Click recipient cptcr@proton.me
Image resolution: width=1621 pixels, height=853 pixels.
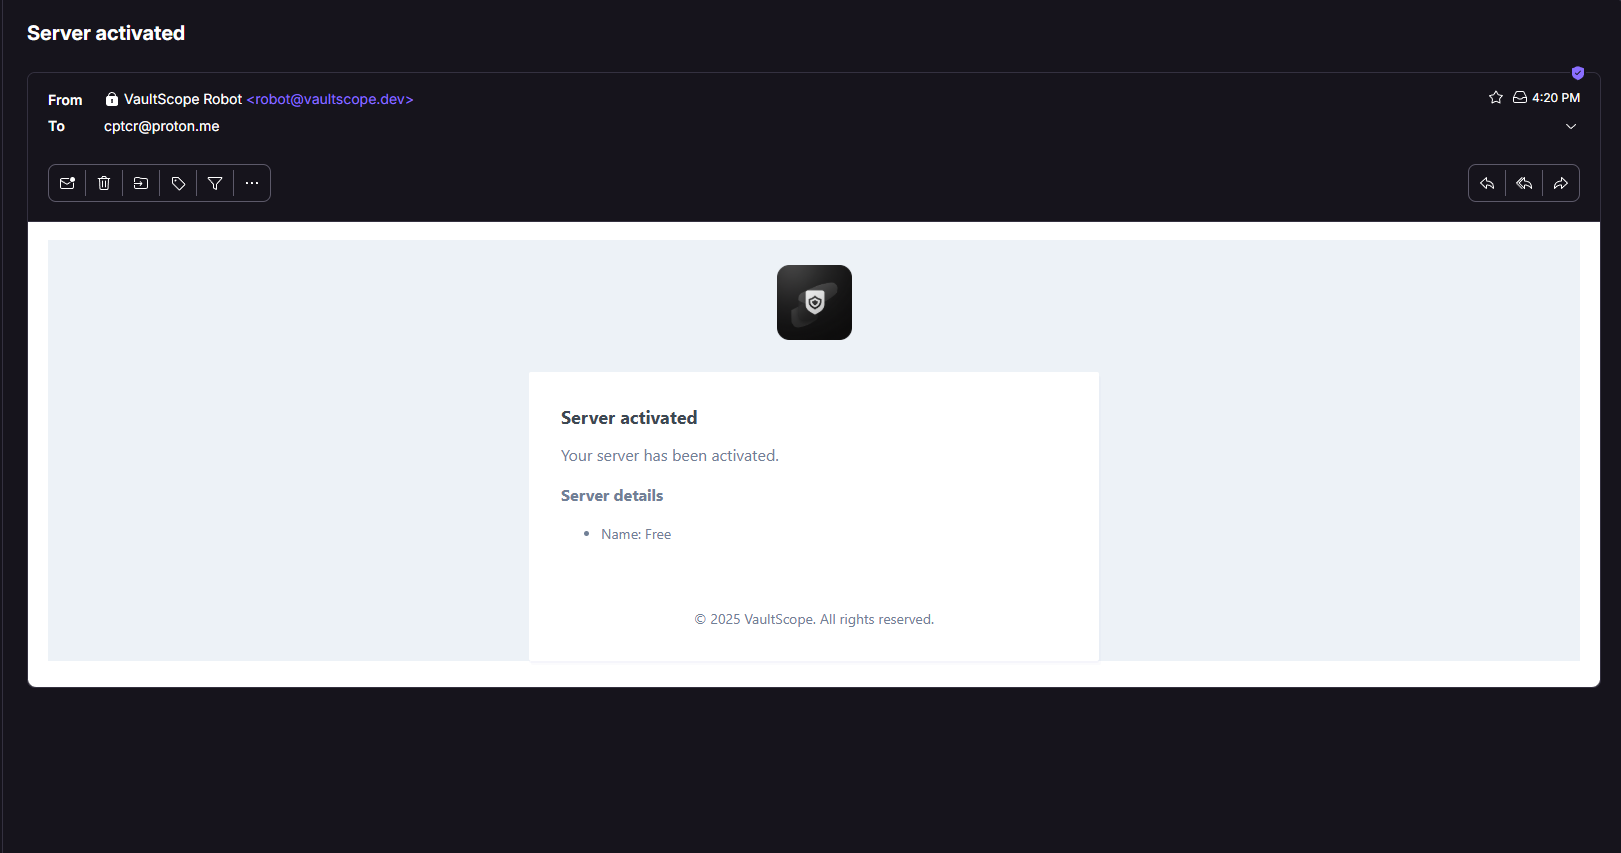tap(162, 126)
